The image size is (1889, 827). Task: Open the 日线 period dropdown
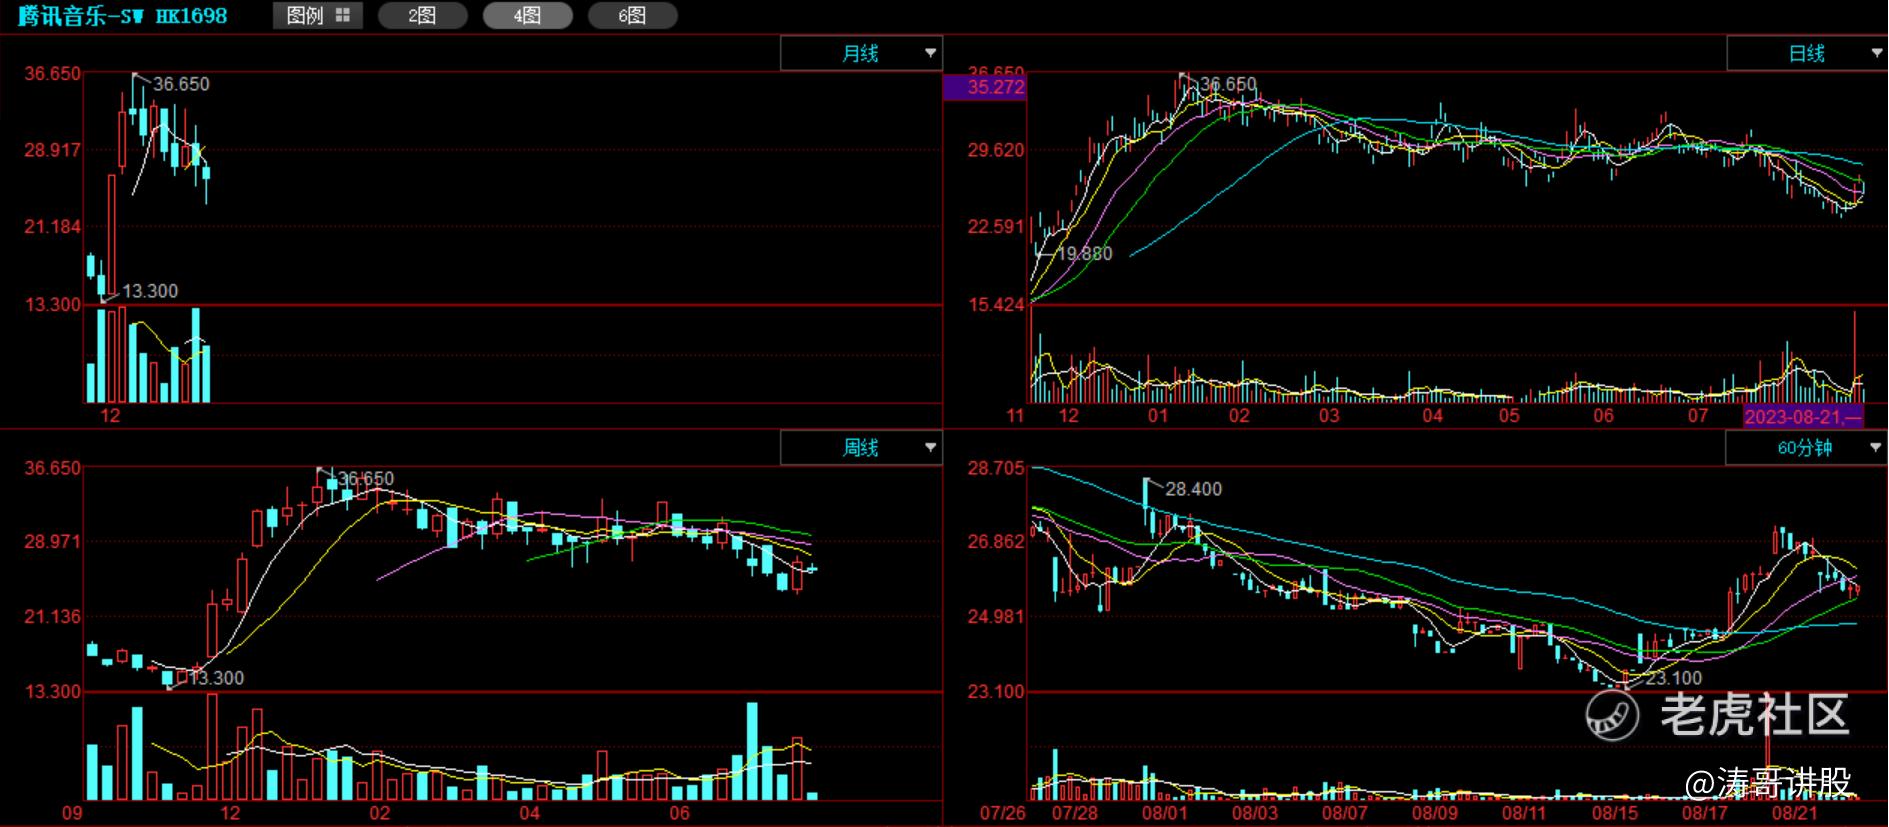(1807, 53)
